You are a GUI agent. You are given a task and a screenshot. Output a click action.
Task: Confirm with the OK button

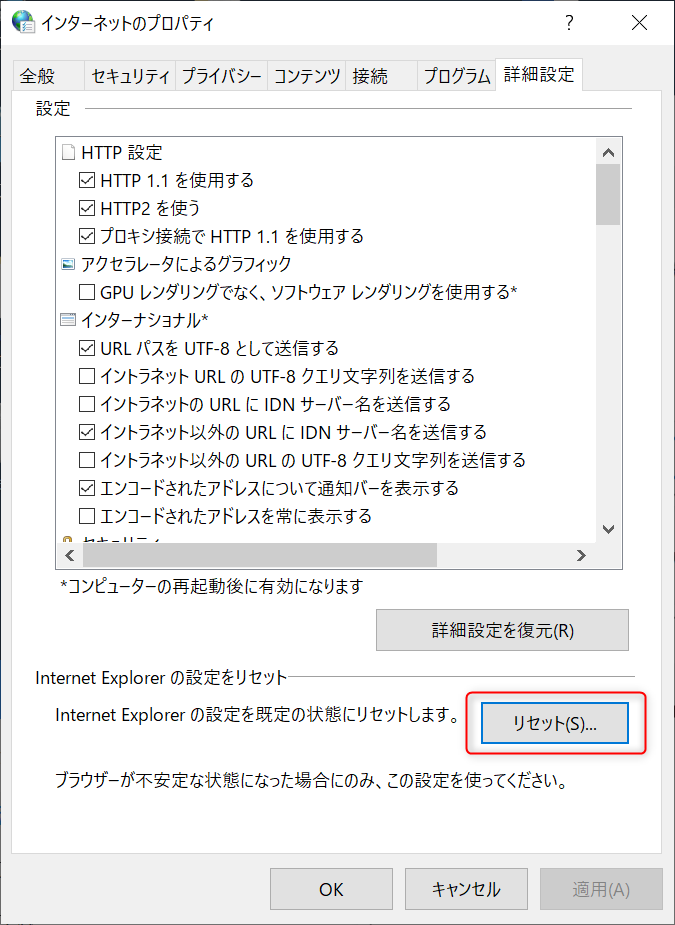click(x=331, y=889)
